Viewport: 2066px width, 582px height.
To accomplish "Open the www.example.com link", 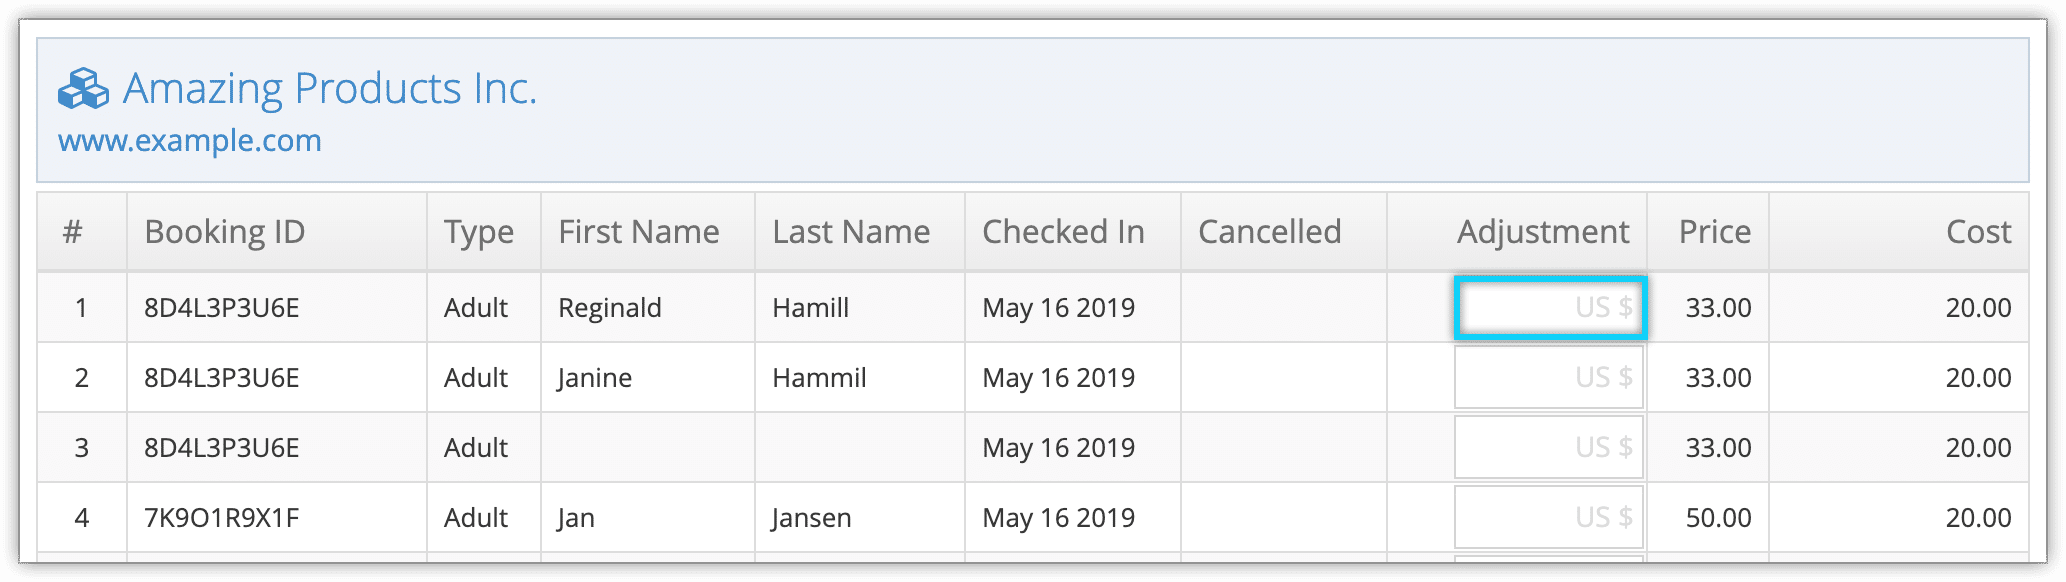I will tap(190, 141).
